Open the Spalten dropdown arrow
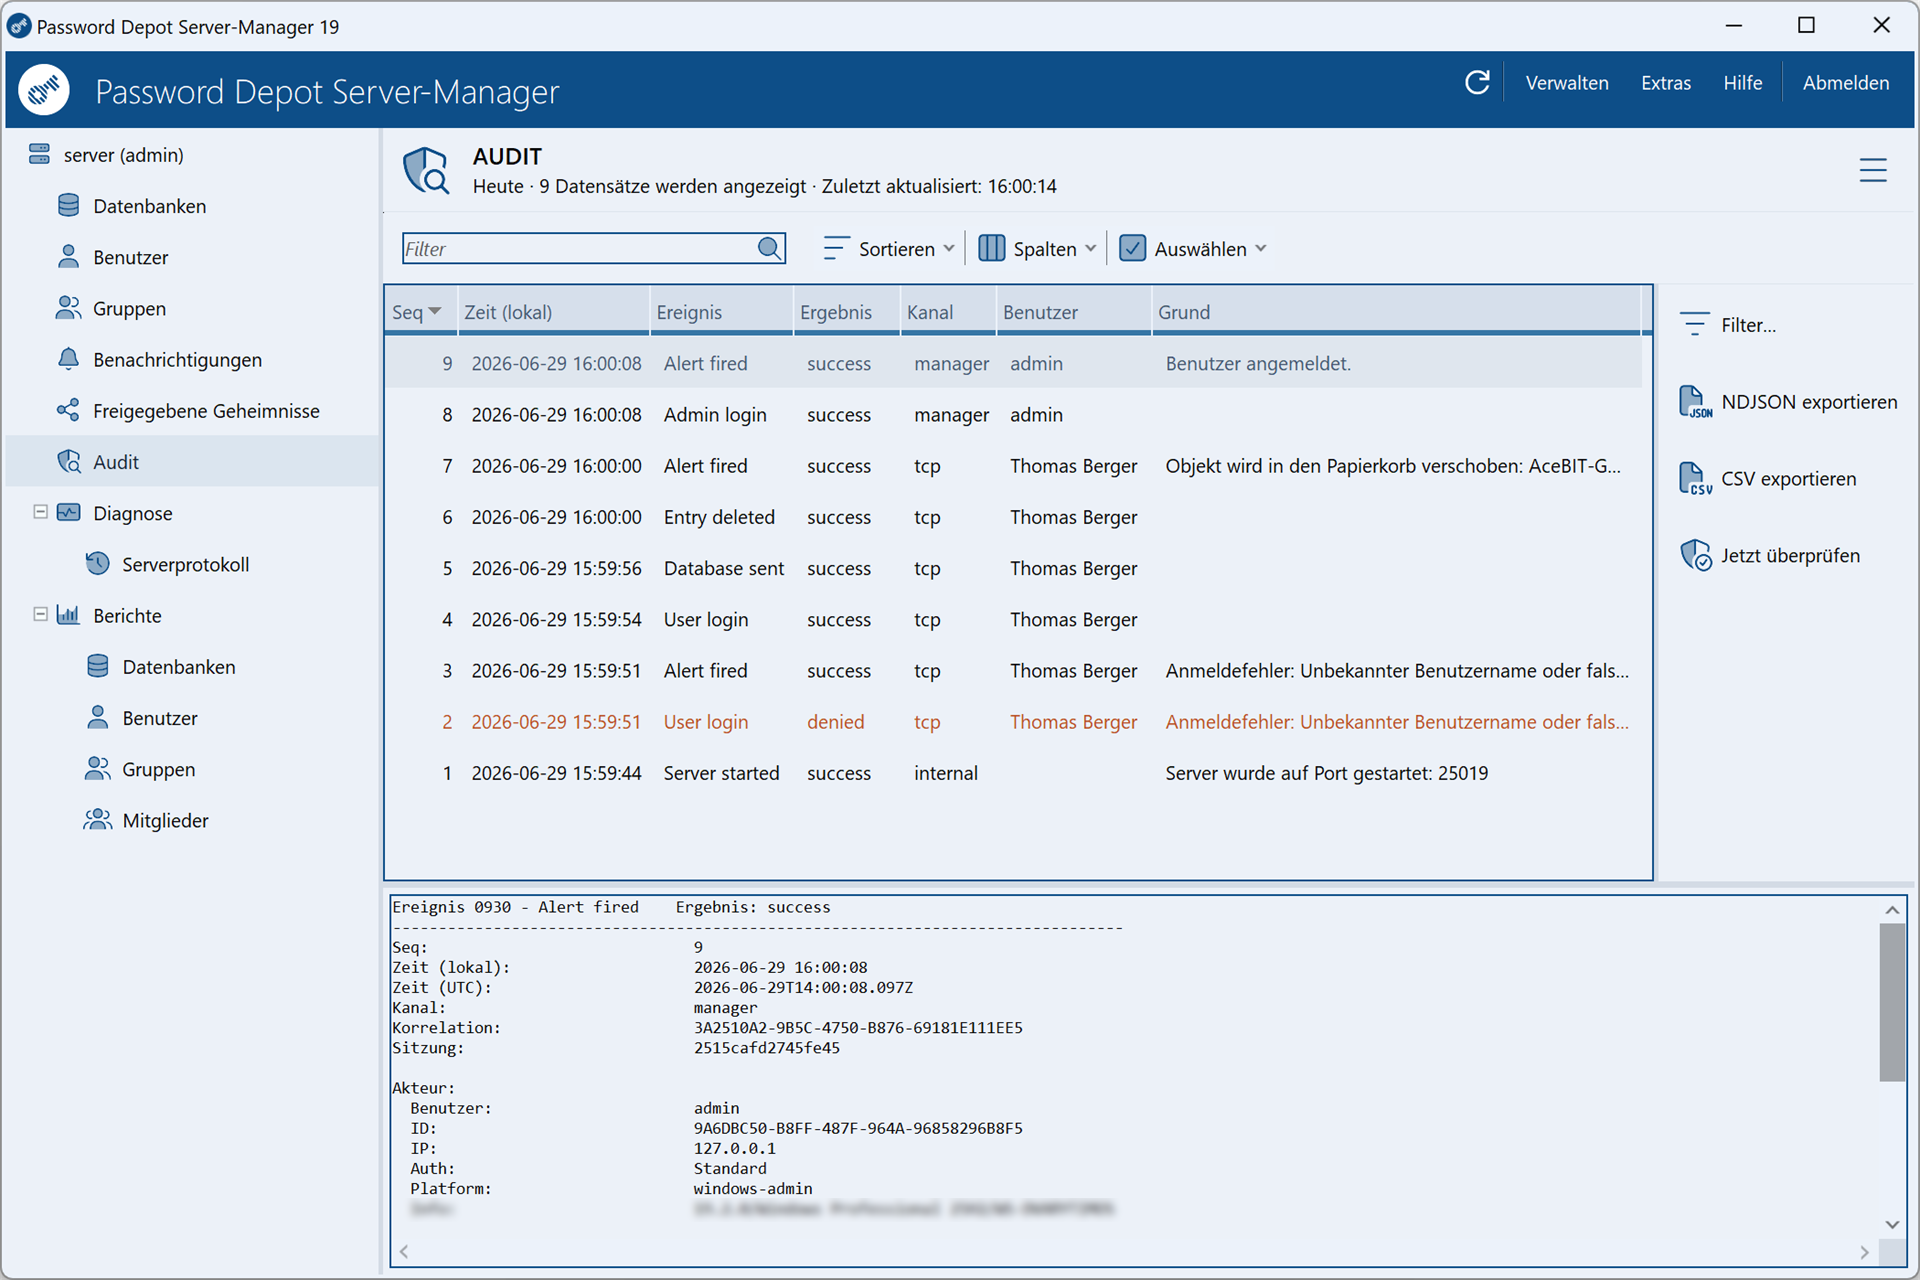Image resolution: width=1920 pixels, height=1280 pixels. [x=1091, y=248]
